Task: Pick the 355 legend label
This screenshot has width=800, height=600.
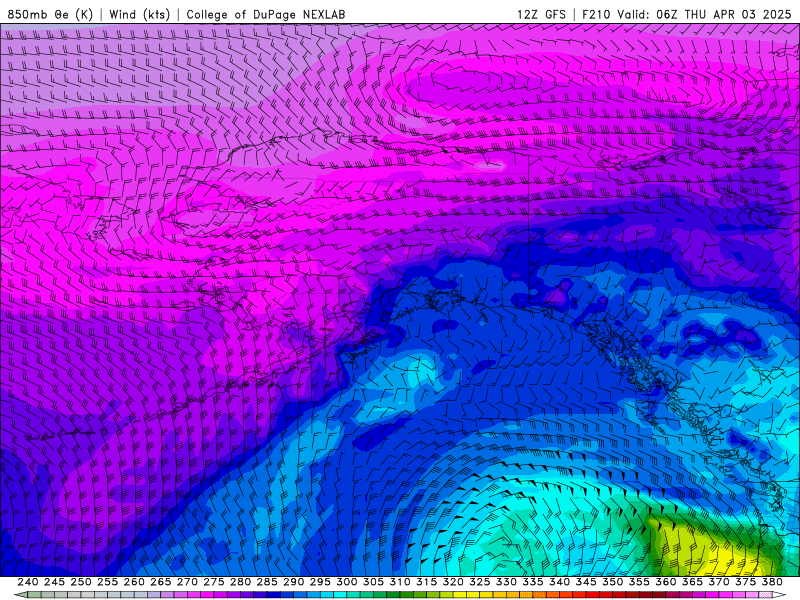Action: (639, 582)
